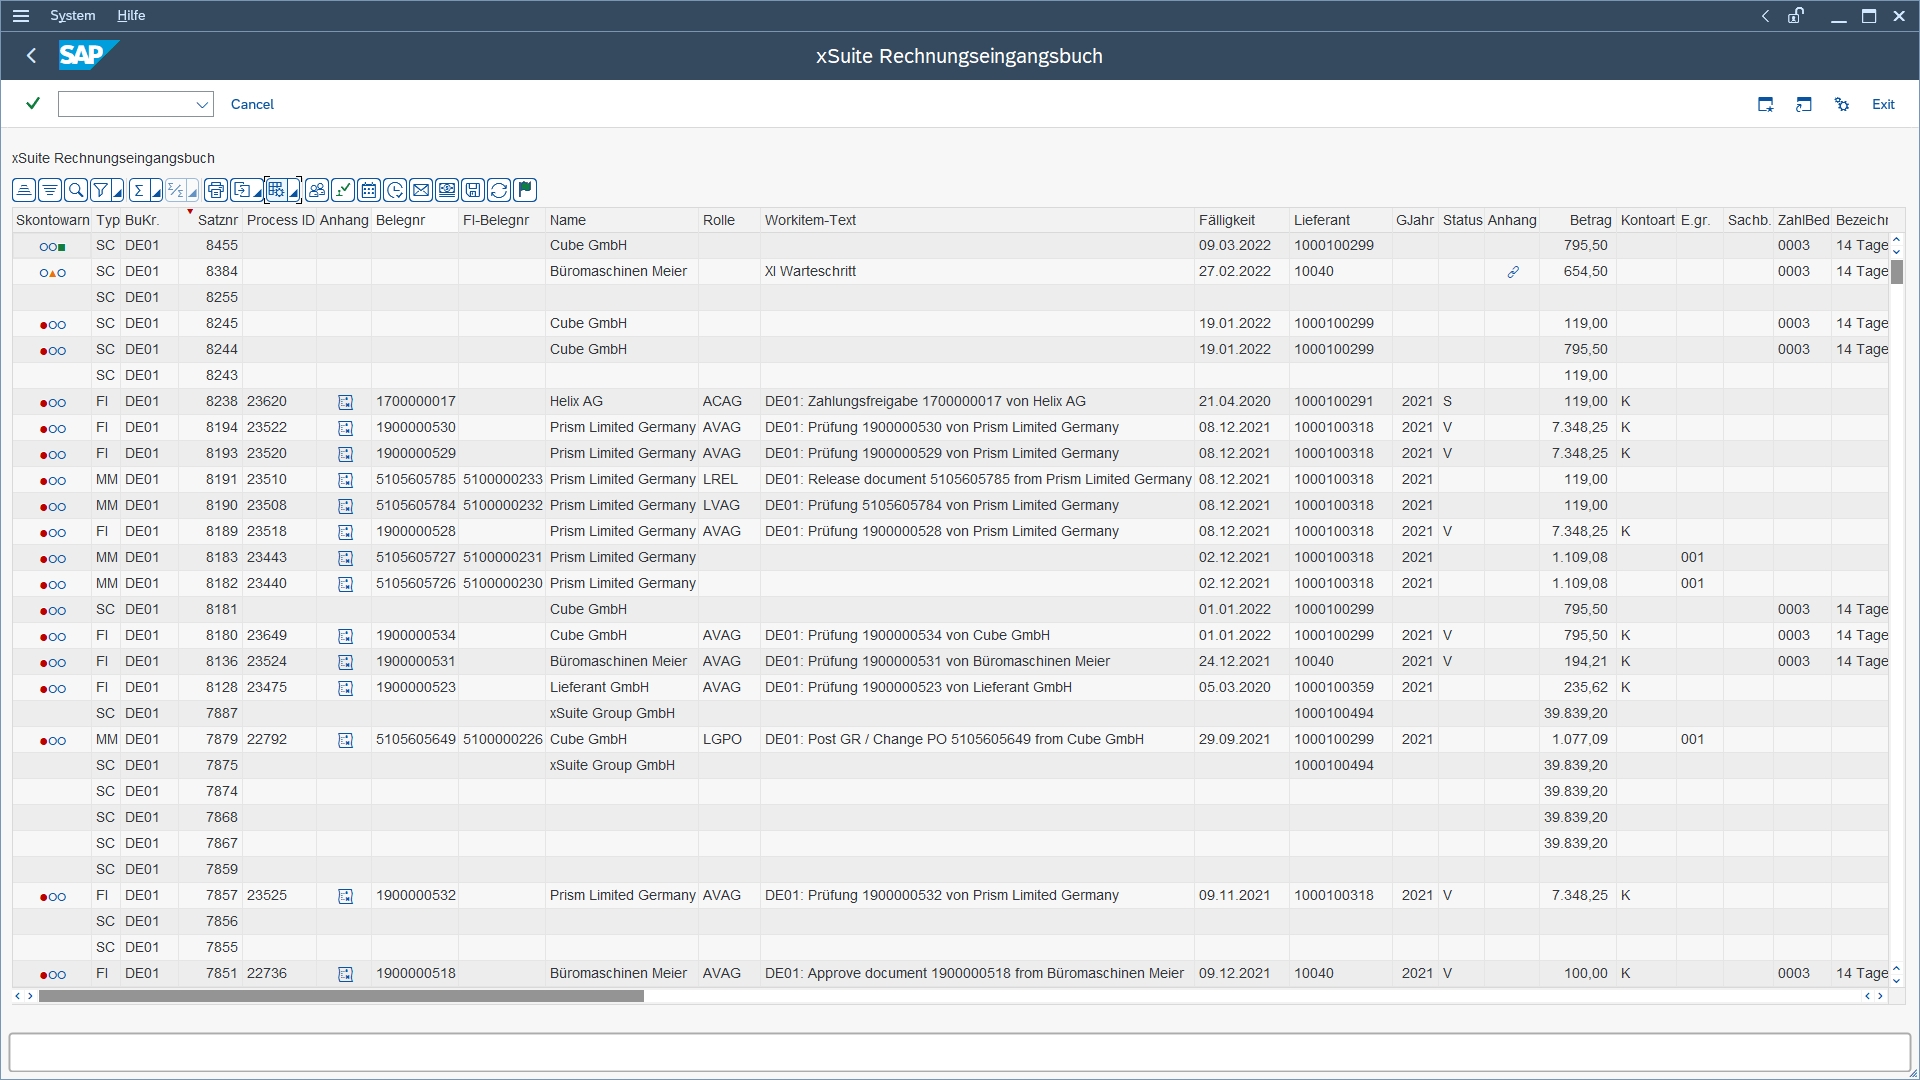Expand the layout settings dropdown arrow

(293, 193)
